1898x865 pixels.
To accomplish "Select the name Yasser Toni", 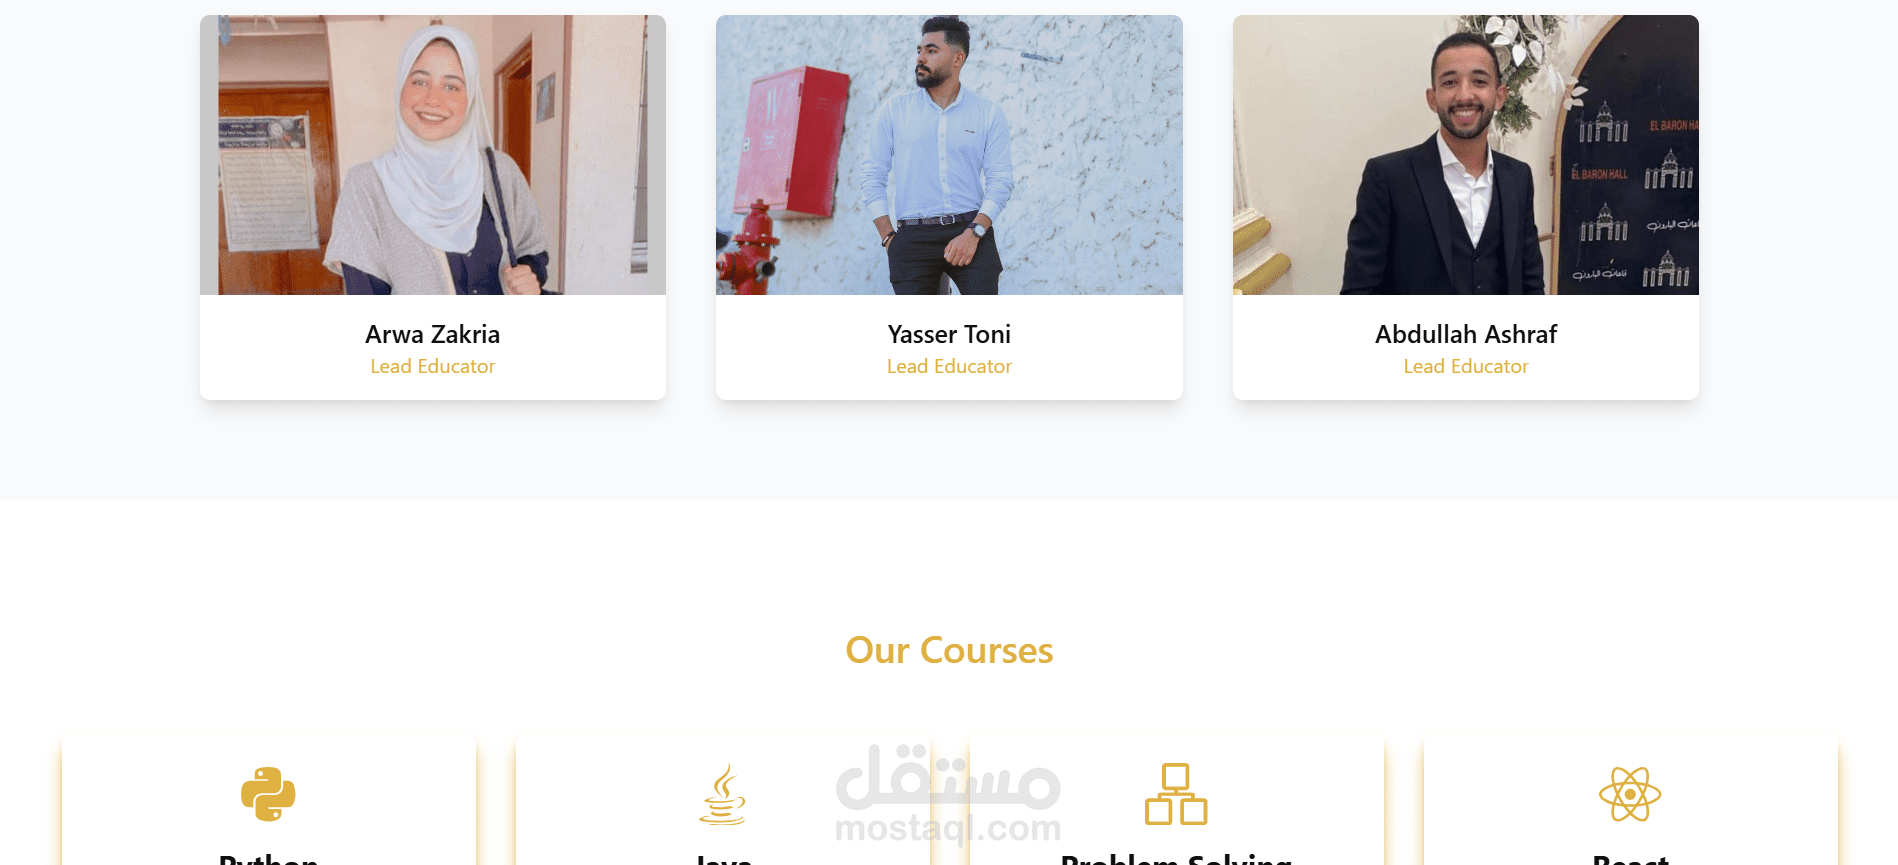I will [949, 334].
